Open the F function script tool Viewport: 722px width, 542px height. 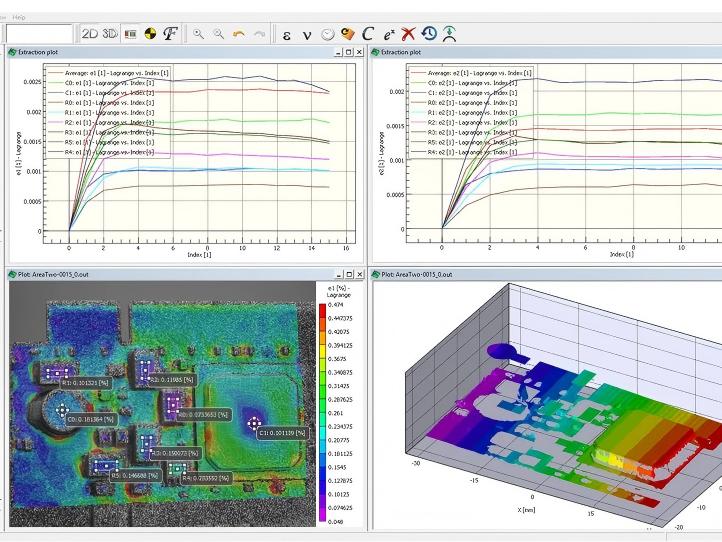(x=171, y=34)
